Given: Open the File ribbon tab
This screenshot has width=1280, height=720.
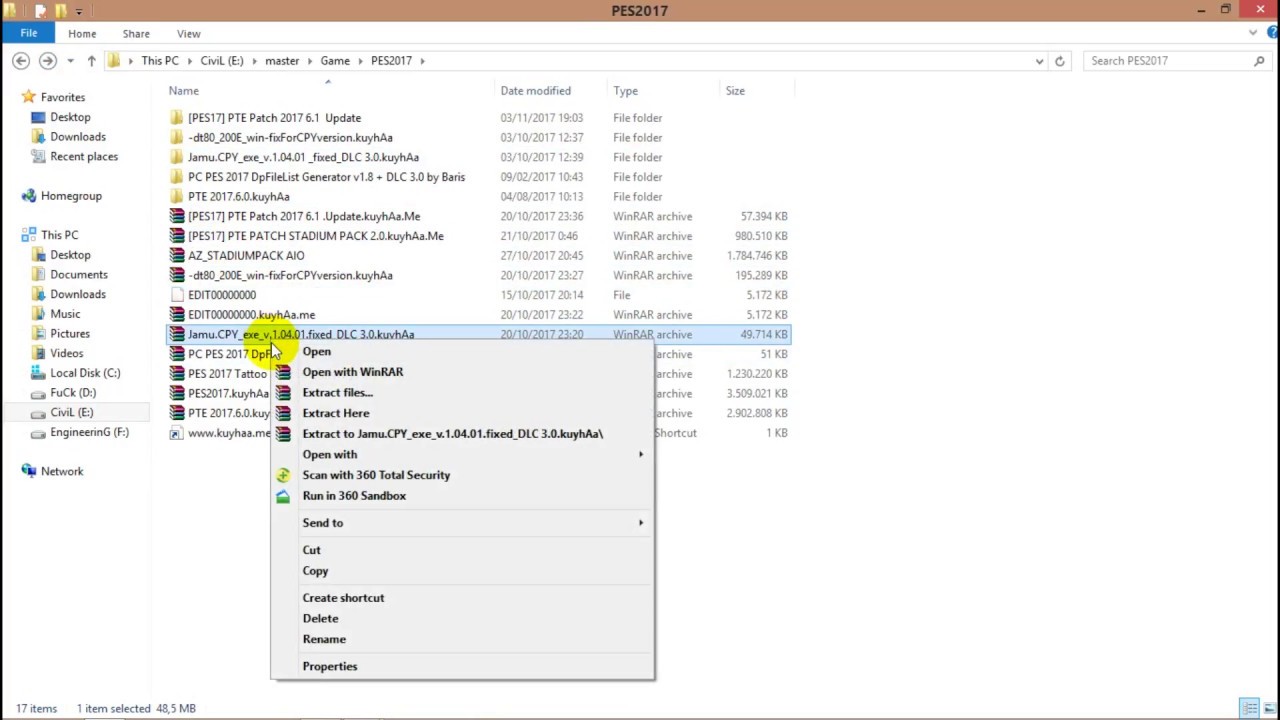Looking at the screenshot, I should click(x=29, y=34).
